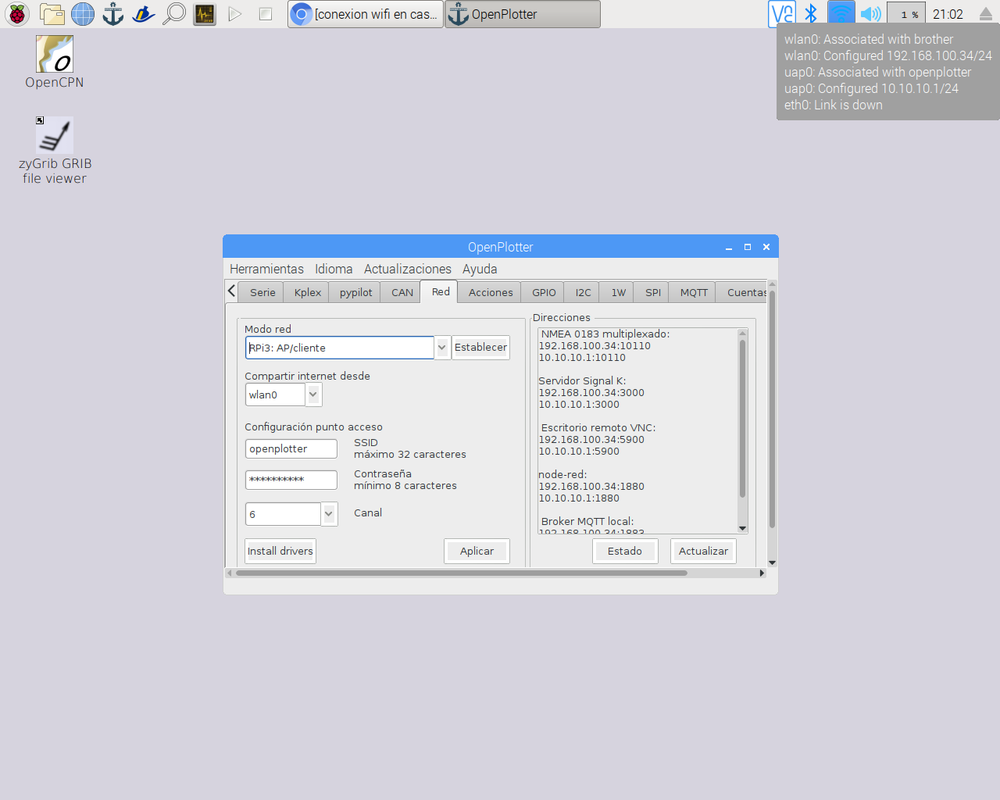The image size is (1000, 800).
Task: Open the VNC server tray icon
Action: pos(781,14)
